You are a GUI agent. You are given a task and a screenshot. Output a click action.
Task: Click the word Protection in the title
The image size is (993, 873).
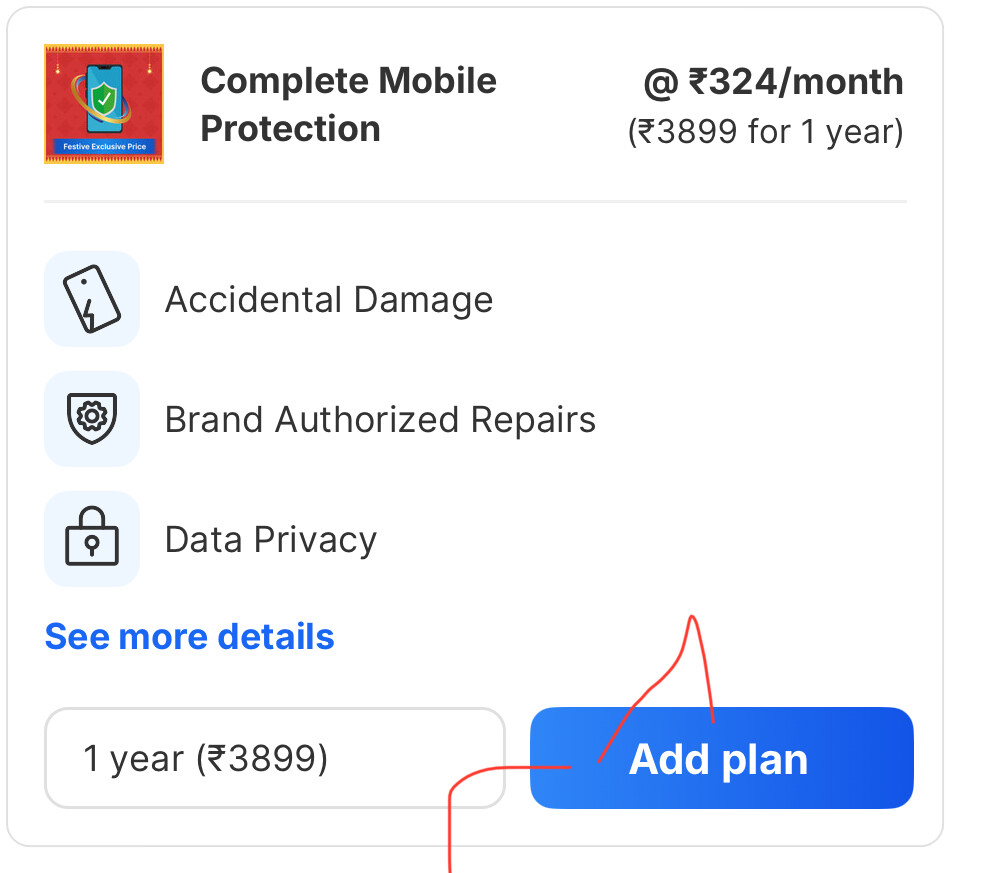point(290,129)
